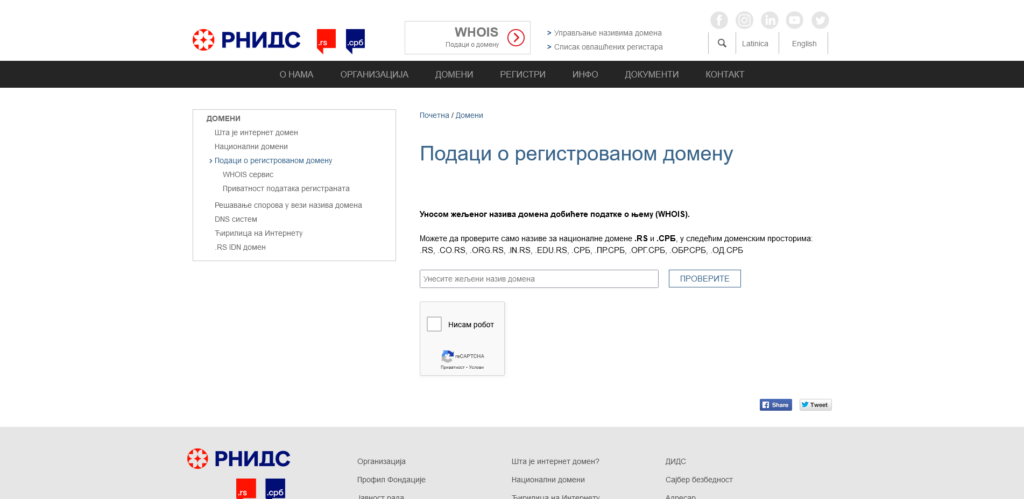The height and width of the screenshot is (499, 1024).
Task: Expand 'Подаци о регистрованом домену' sidebar item
Action: pos(273,160)
